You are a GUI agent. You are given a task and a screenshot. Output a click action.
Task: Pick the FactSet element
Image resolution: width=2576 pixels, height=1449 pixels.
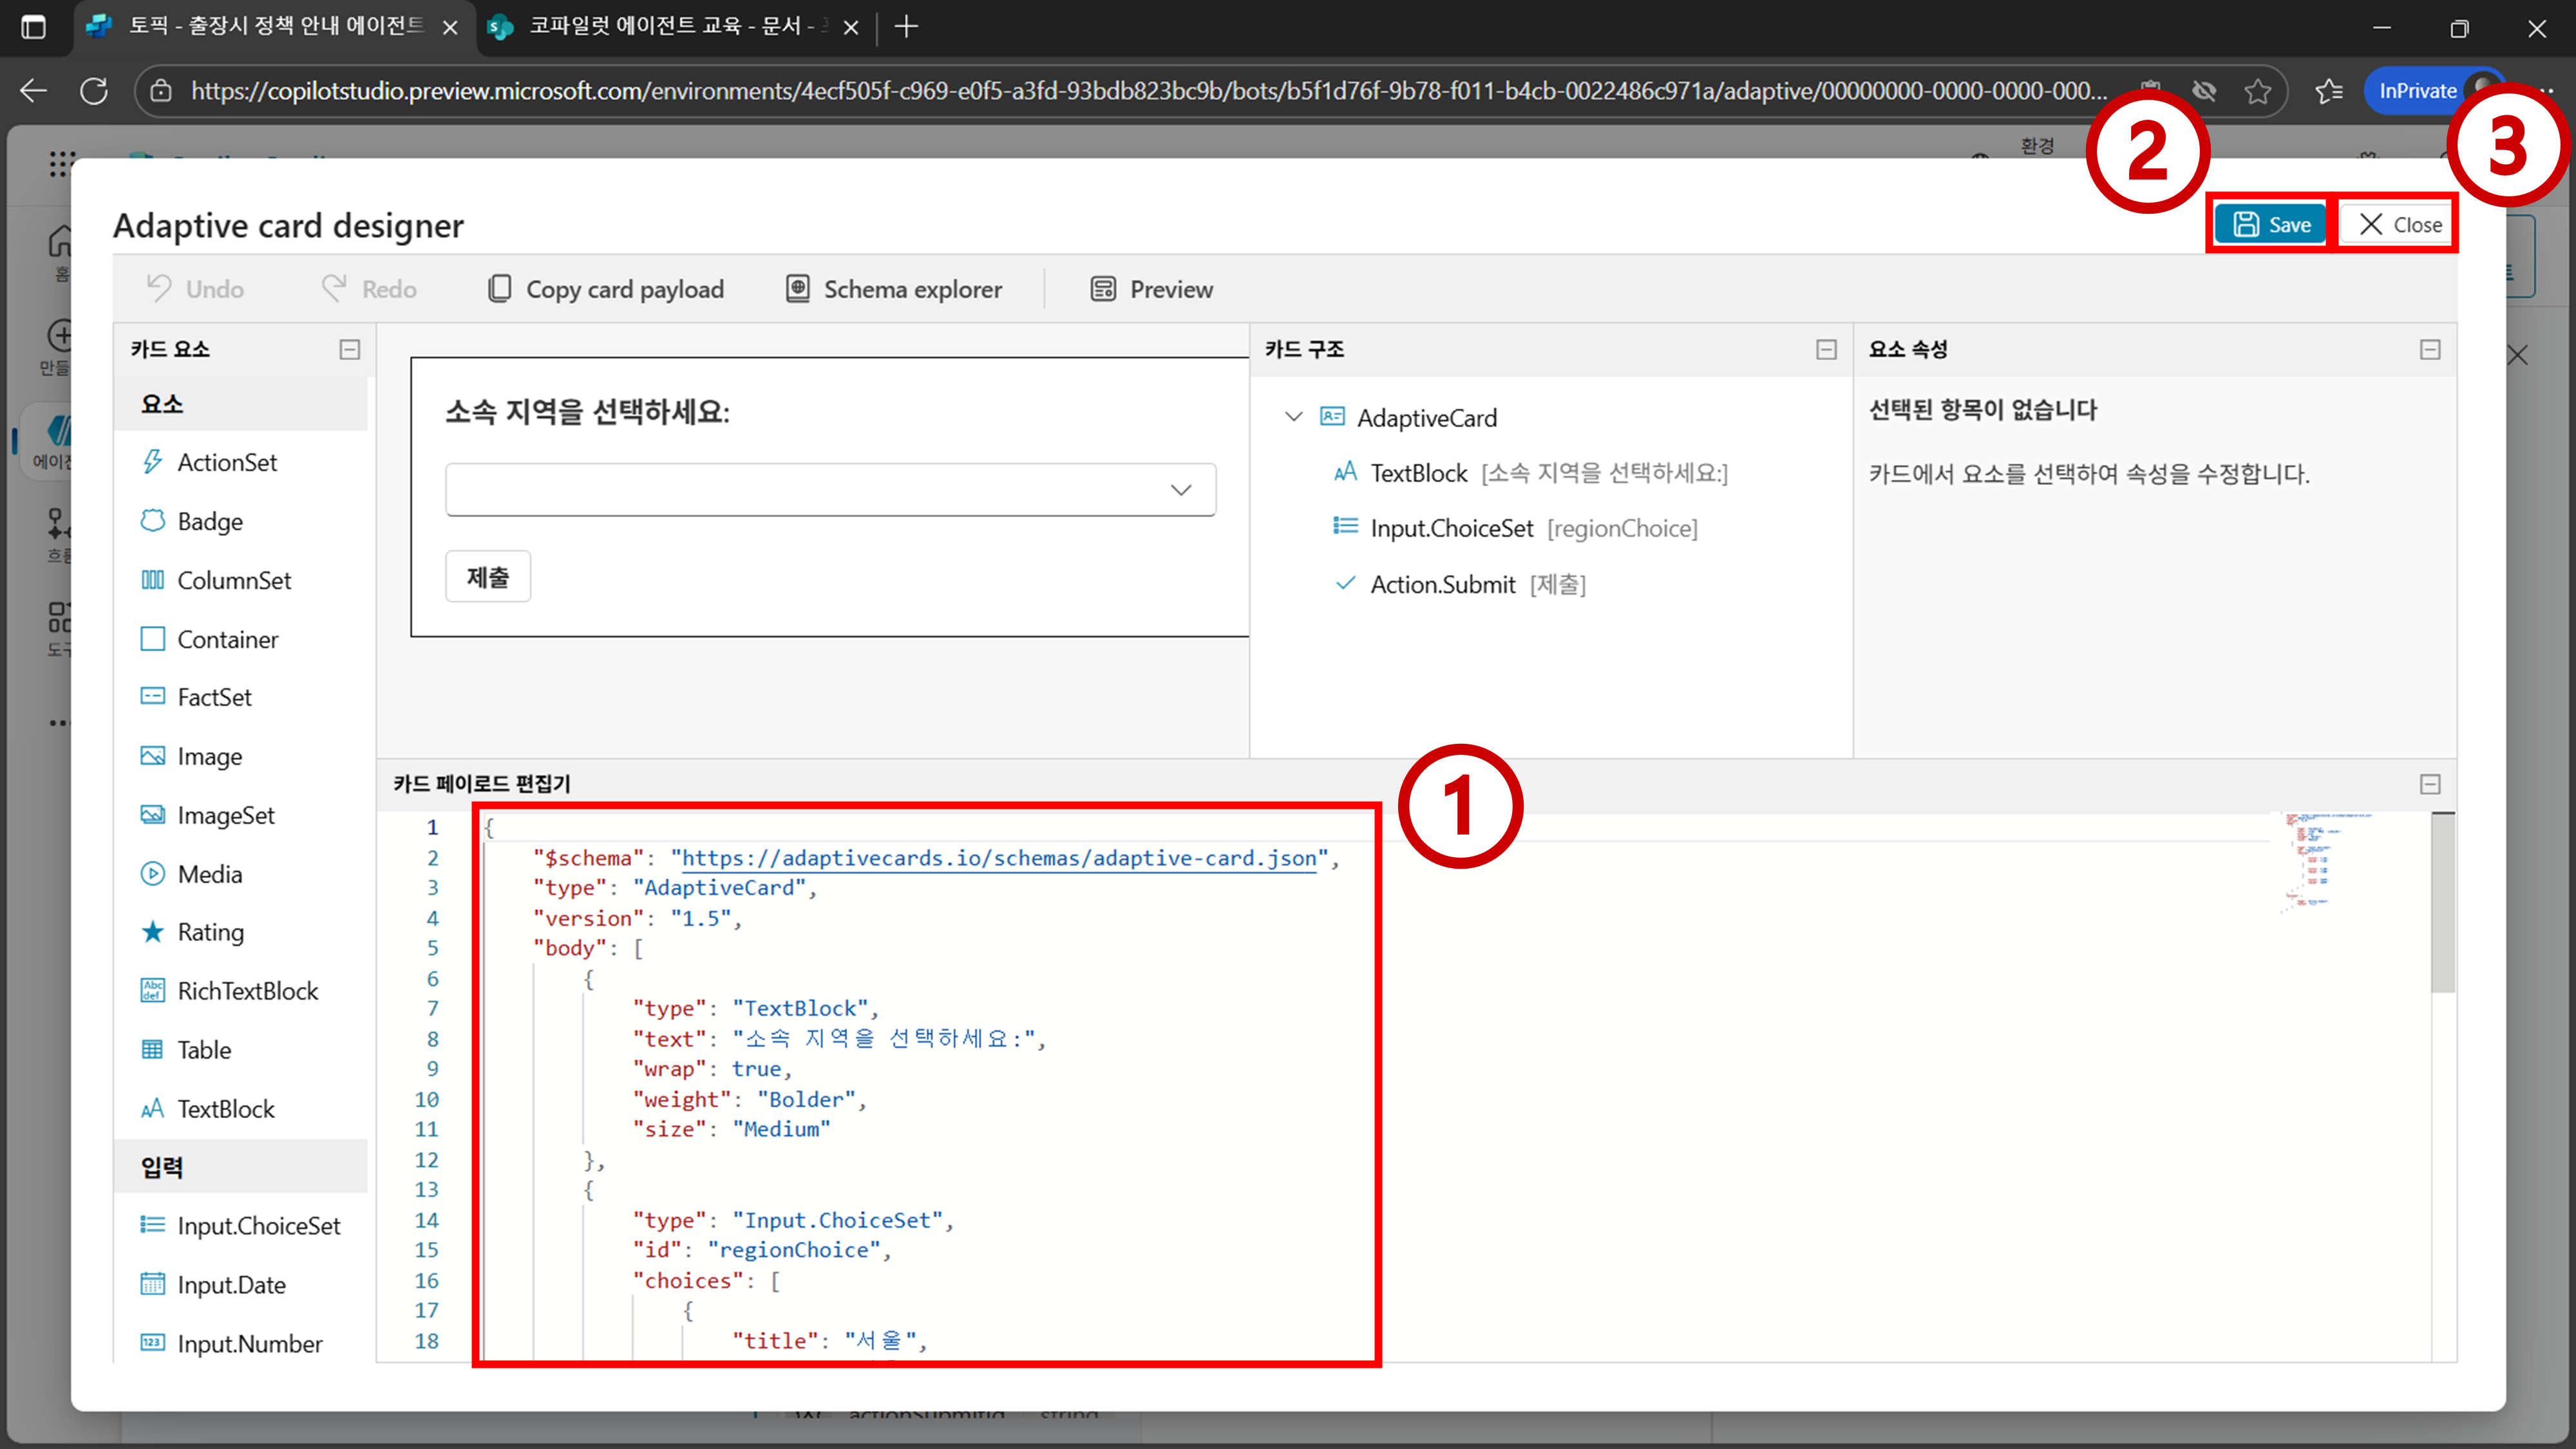214,697
